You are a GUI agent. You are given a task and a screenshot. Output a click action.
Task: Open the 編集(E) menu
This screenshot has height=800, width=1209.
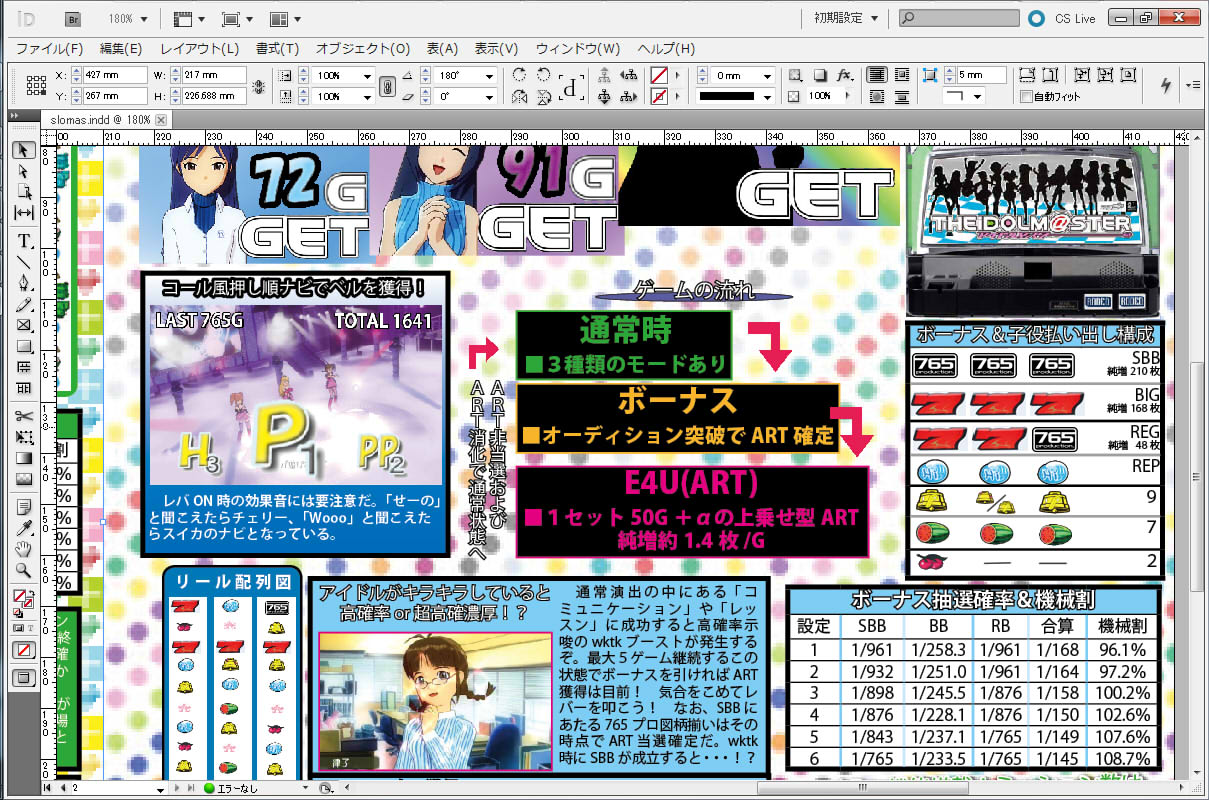tap(121, 49)
